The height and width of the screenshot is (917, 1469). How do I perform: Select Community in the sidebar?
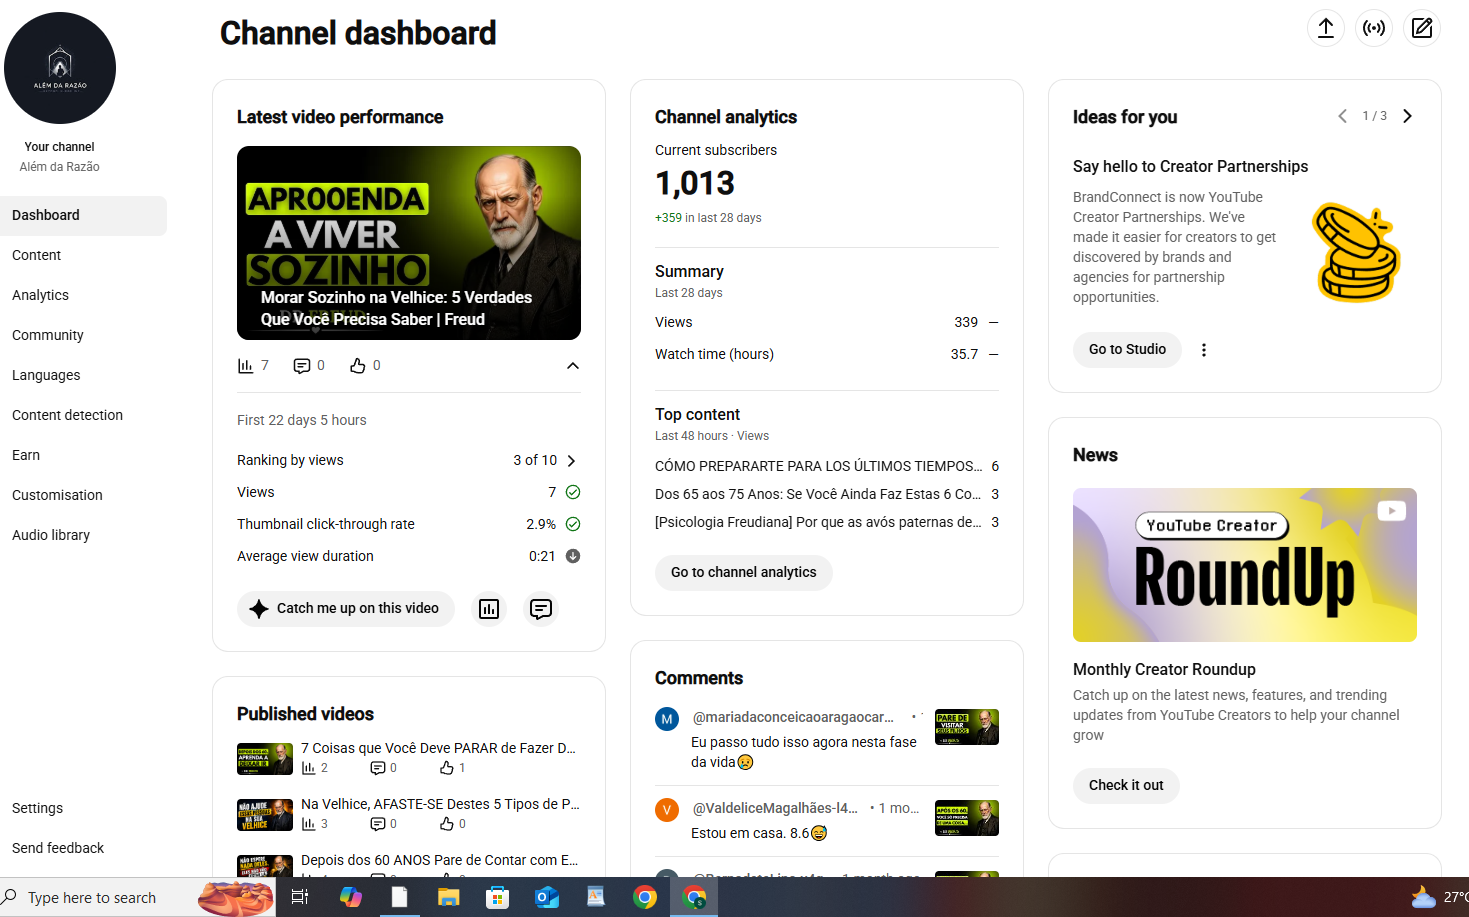coord(84,335)
